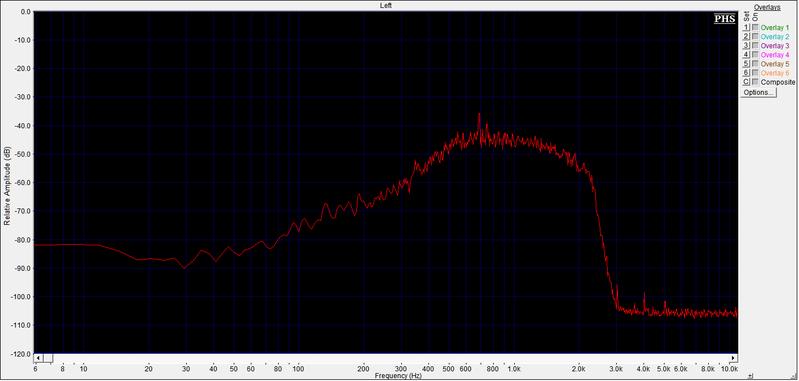Set Overlay 1 with the 1 button

[x=747, y=28]
